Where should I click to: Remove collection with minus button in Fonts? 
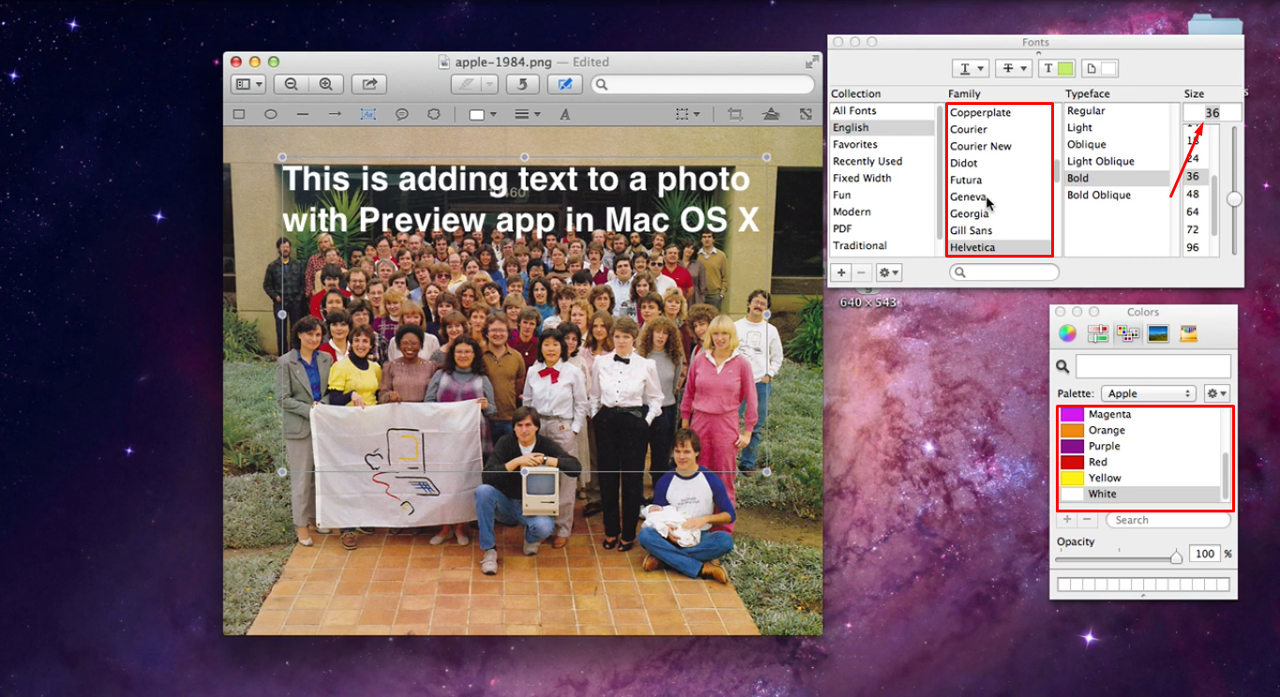point(862,272)
